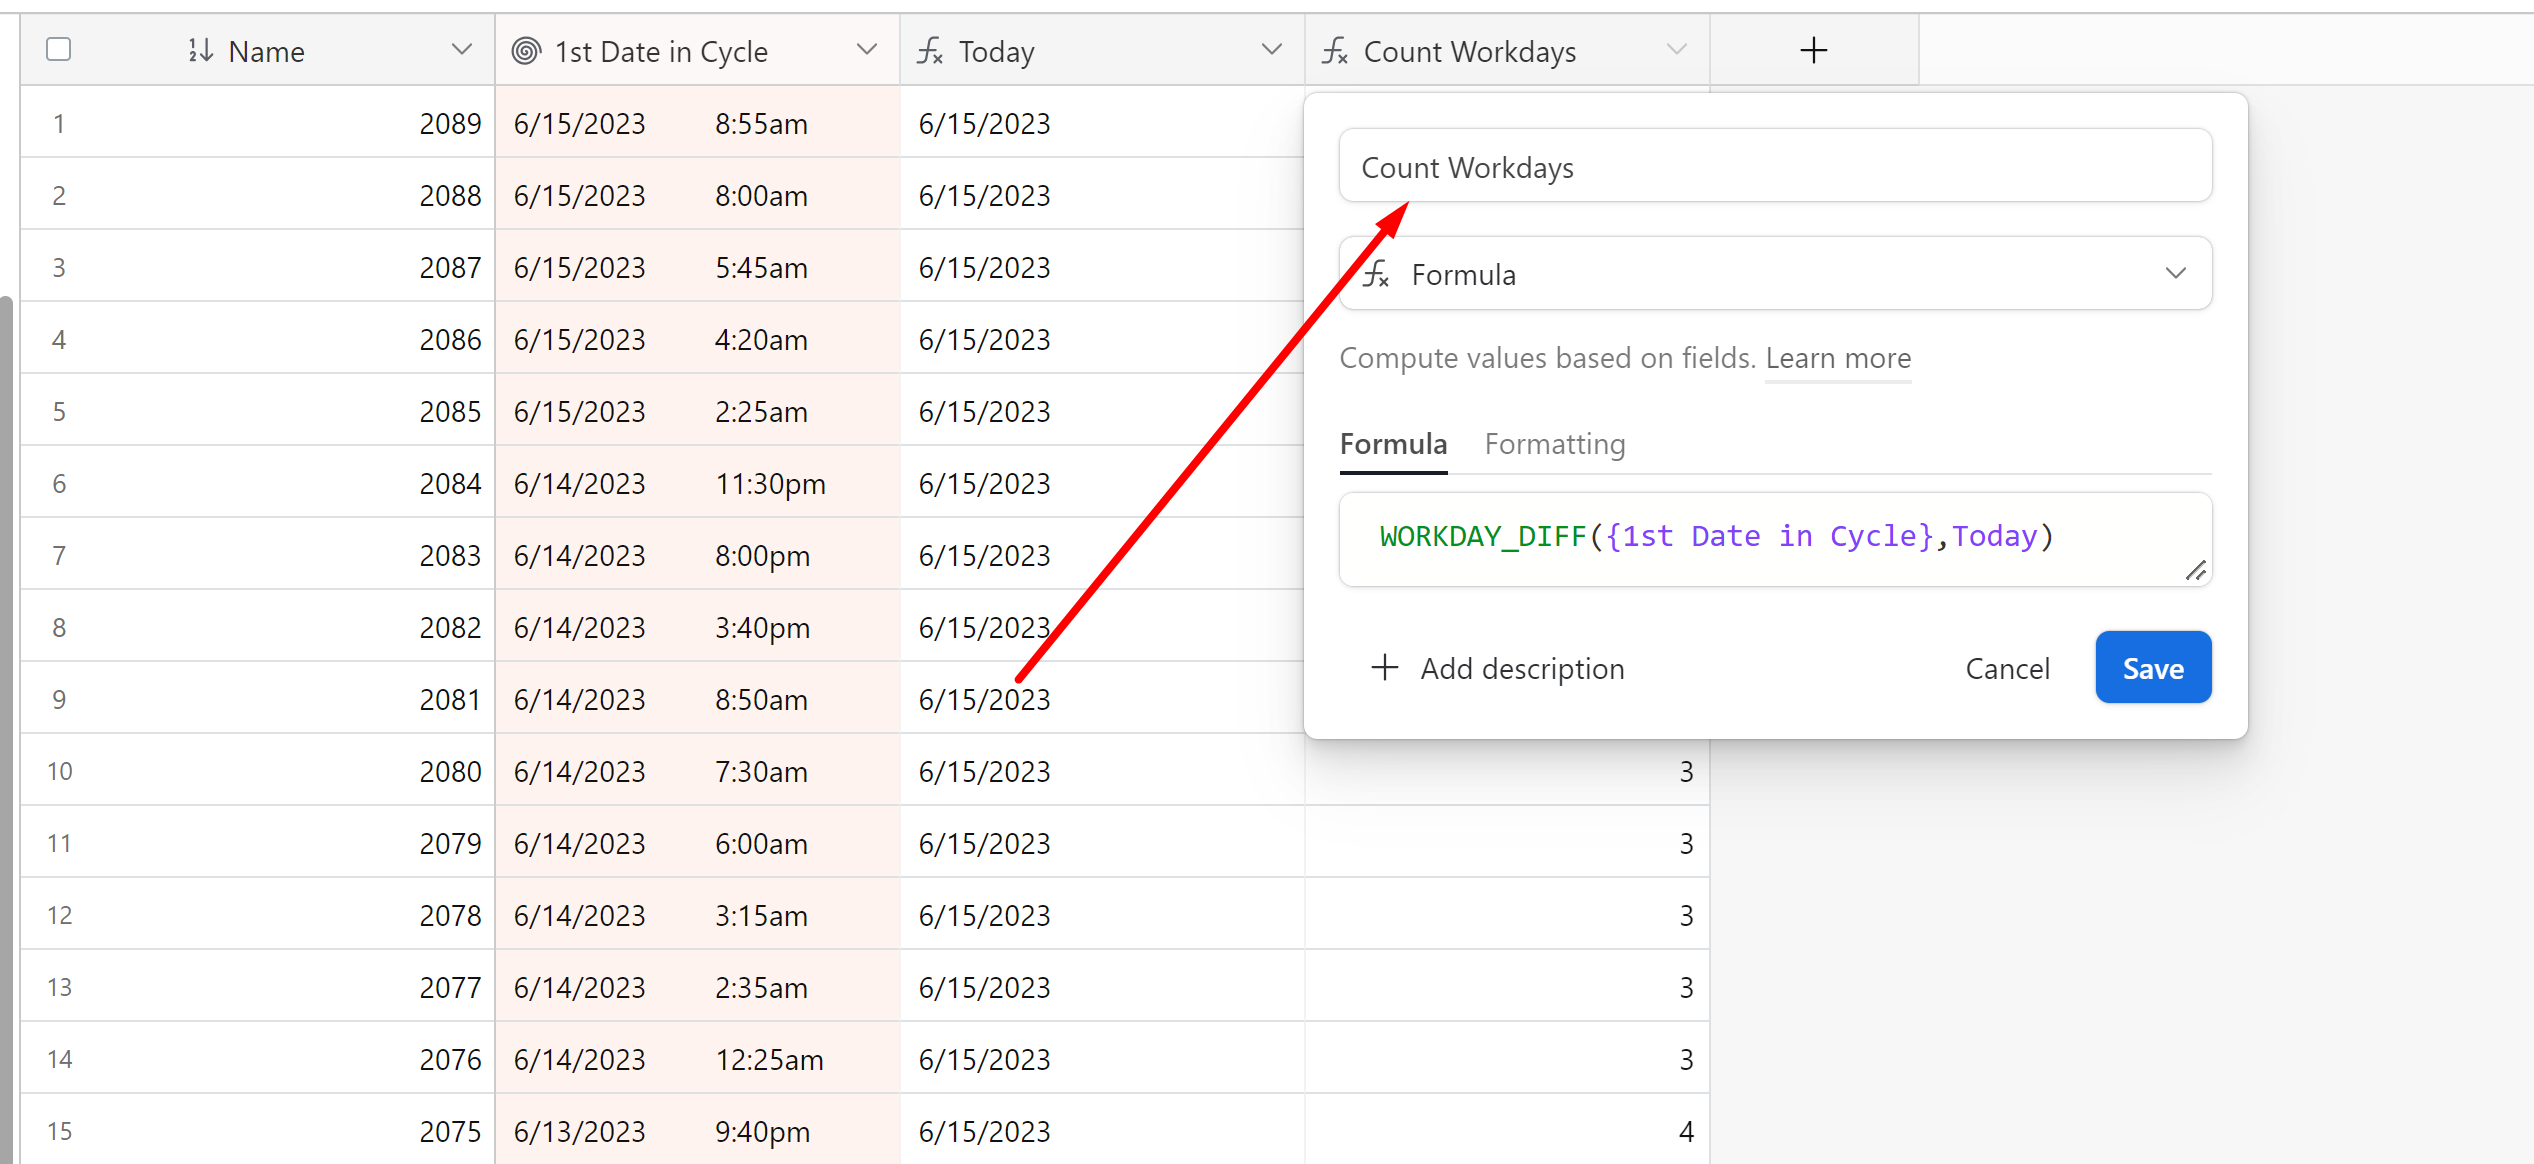Open the Formula field type selector
The width and height of the screenshot is (2534, 1164).
1775,274
